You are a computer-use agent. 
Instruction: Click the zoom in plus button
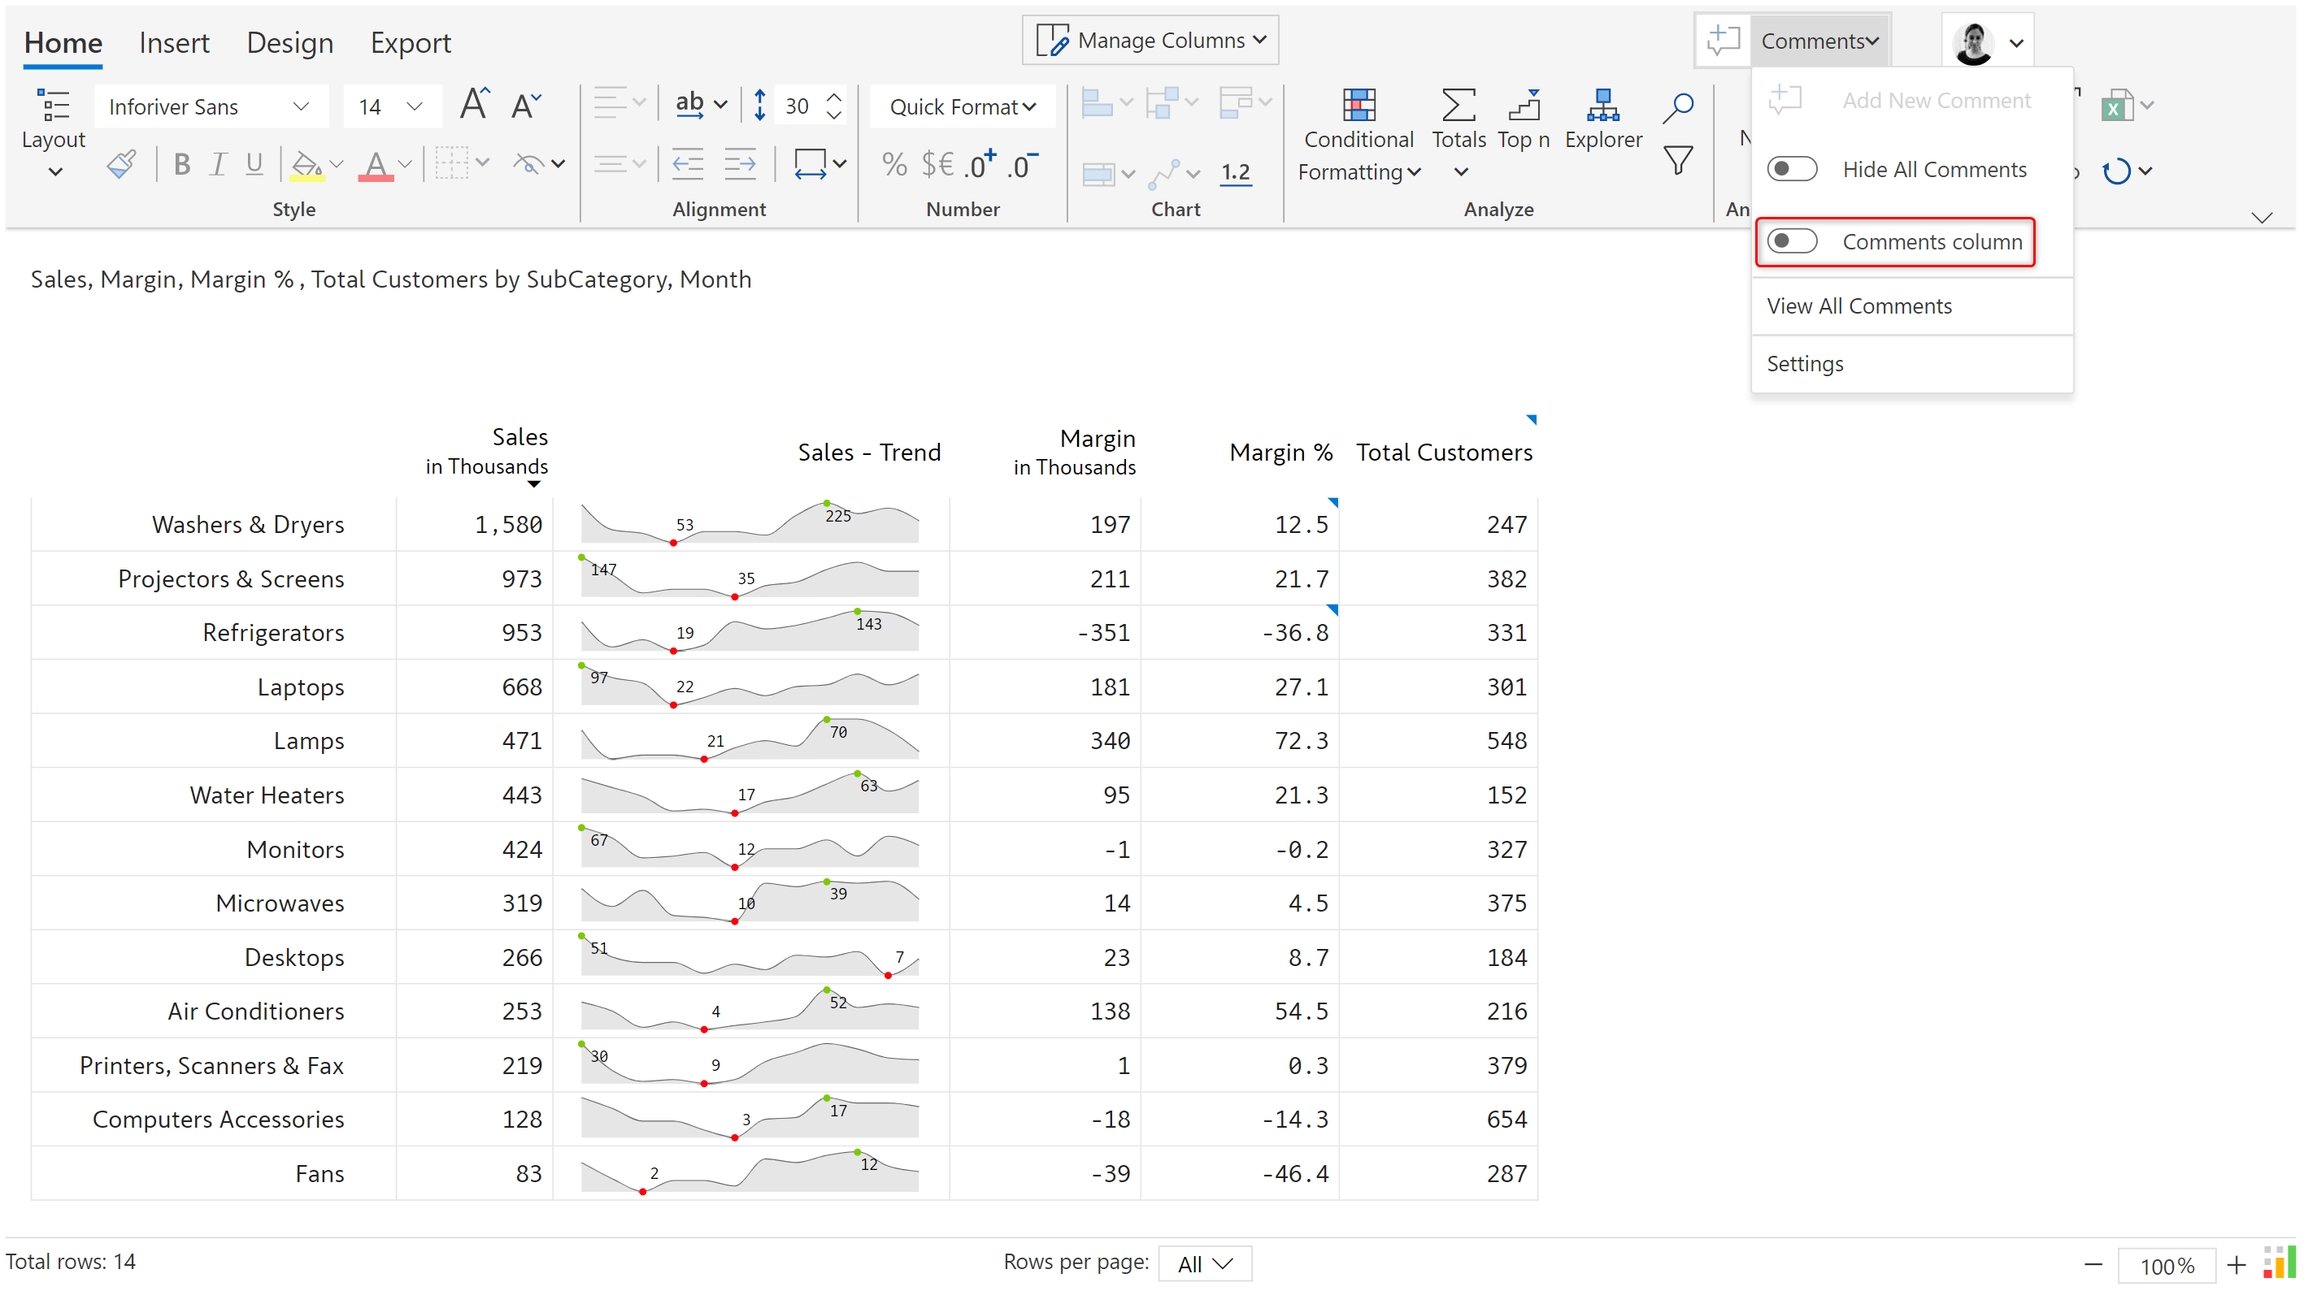(x=2236, y=1265)
